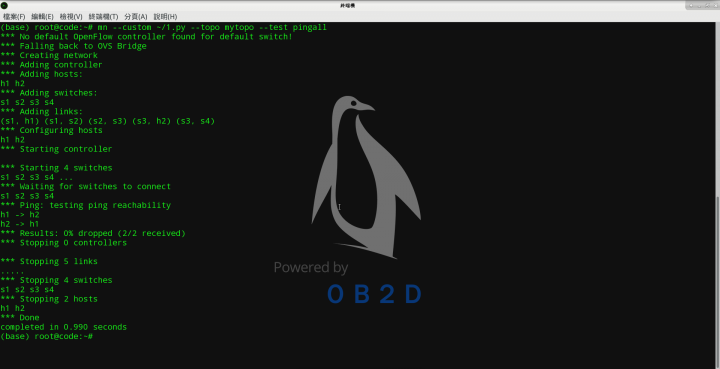Open the 檢視(V) View menu
Image resolution: width=720 pixels, height=369 pixels.
[71, 17]
